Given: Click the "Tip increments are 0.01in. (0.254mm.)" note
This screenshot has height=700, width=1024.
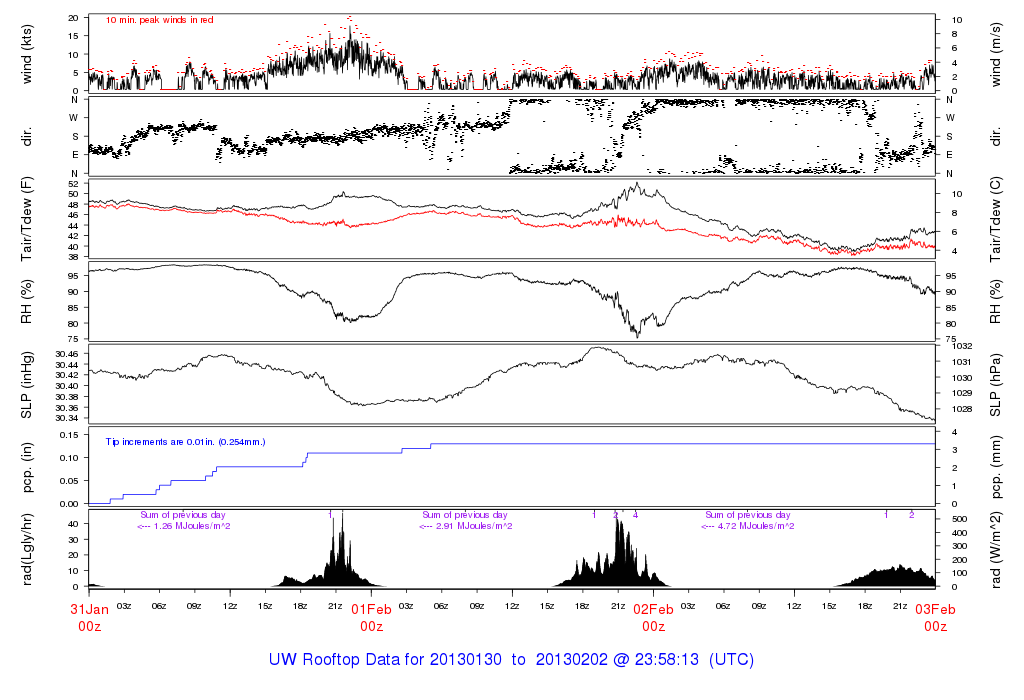Looking at the screenshot, I should pyautogui.click(x=185, y=442).
